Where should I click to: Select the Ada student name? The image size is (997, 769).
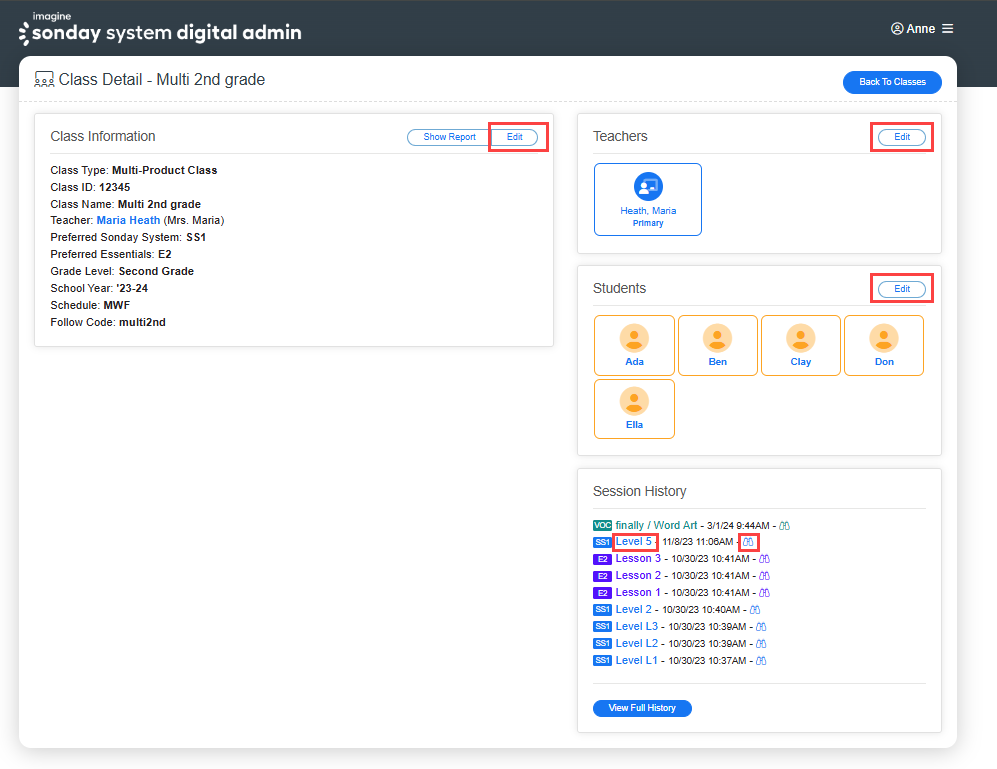pyautogui.click(x=634, y=362)
